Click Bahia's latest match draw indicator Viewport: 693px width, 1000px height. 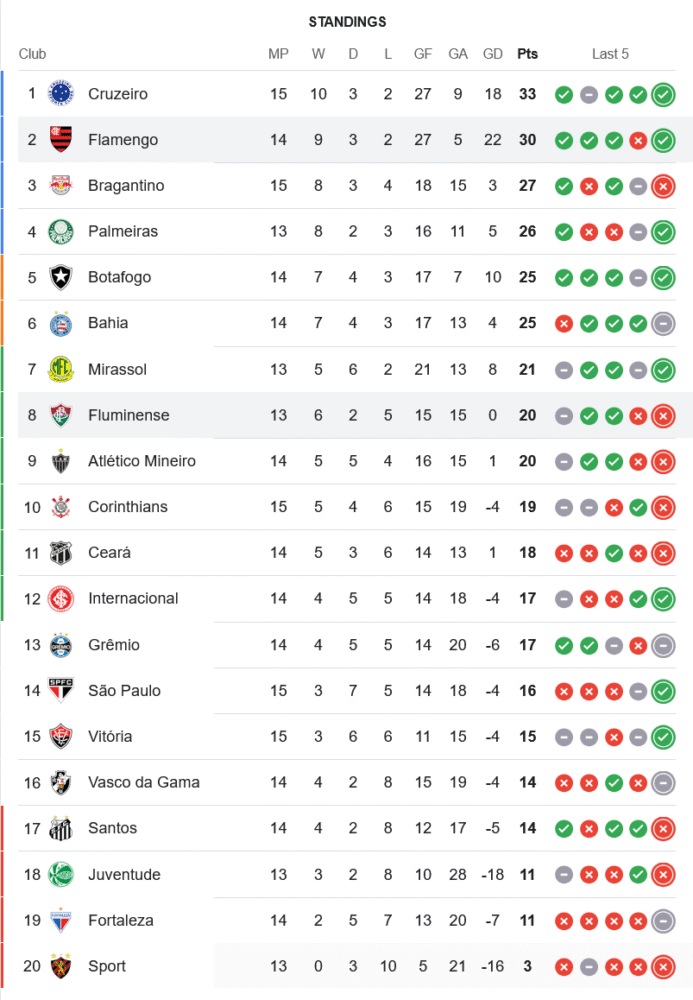(662, 323)
